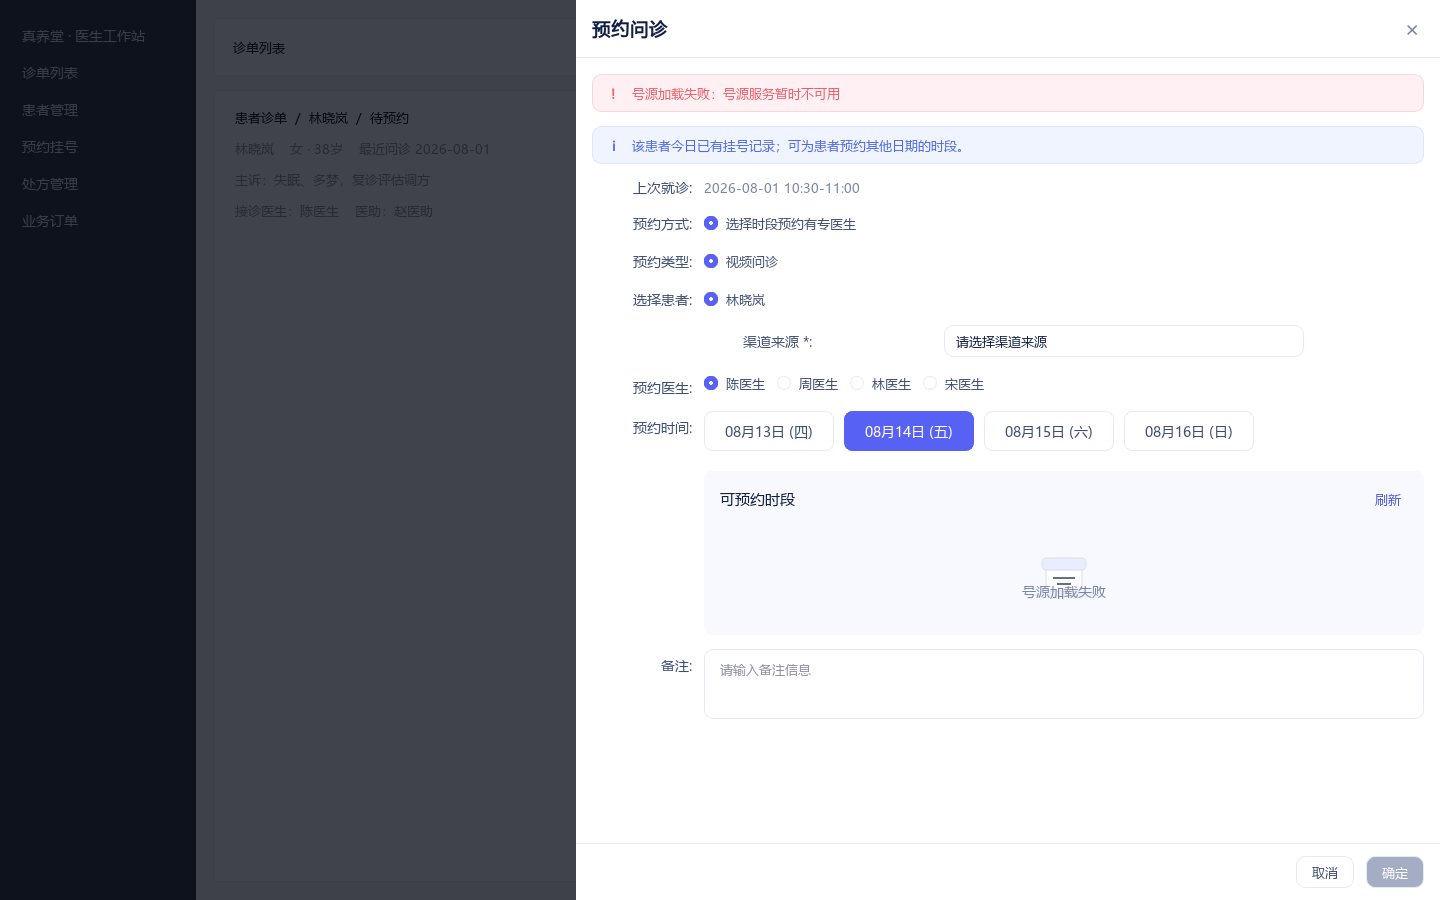1440x900 pixels.
Task: Click the 取消 button
Action: pyautogui.click(x=1325, y=872)
